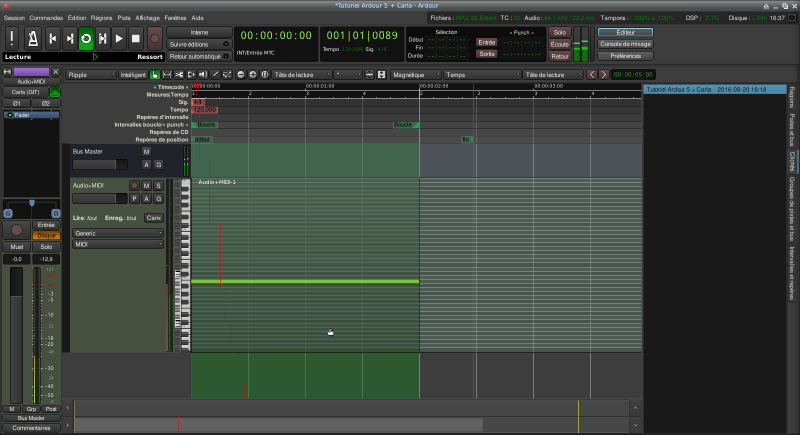The height and width of the screenshot is (435, 800).
Task: Open the Tête de lecture edit point dropdown
Action: pyautogui.click(x=553, y=75)
